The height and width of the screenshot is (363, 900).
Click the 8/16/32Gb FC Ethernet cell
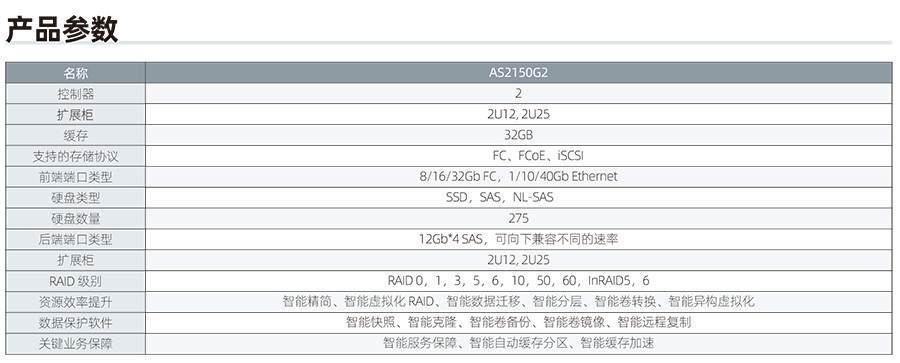pyautogui.click(x=518, y=177)
